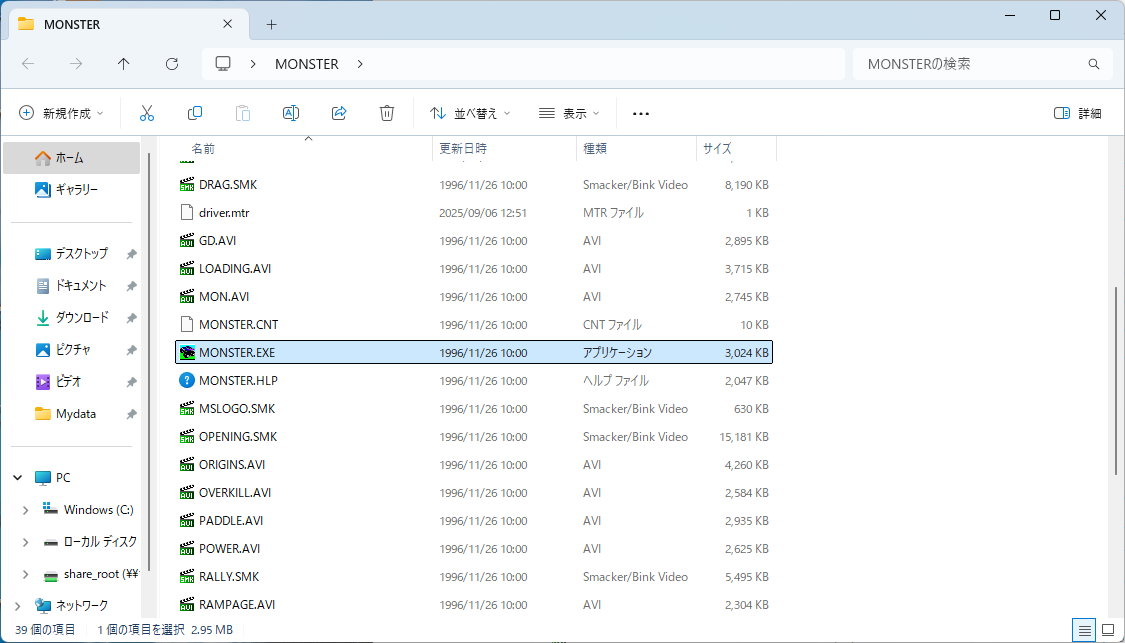
Task: Open the 新規作成 new item menu
Action: tap(62, 113)
